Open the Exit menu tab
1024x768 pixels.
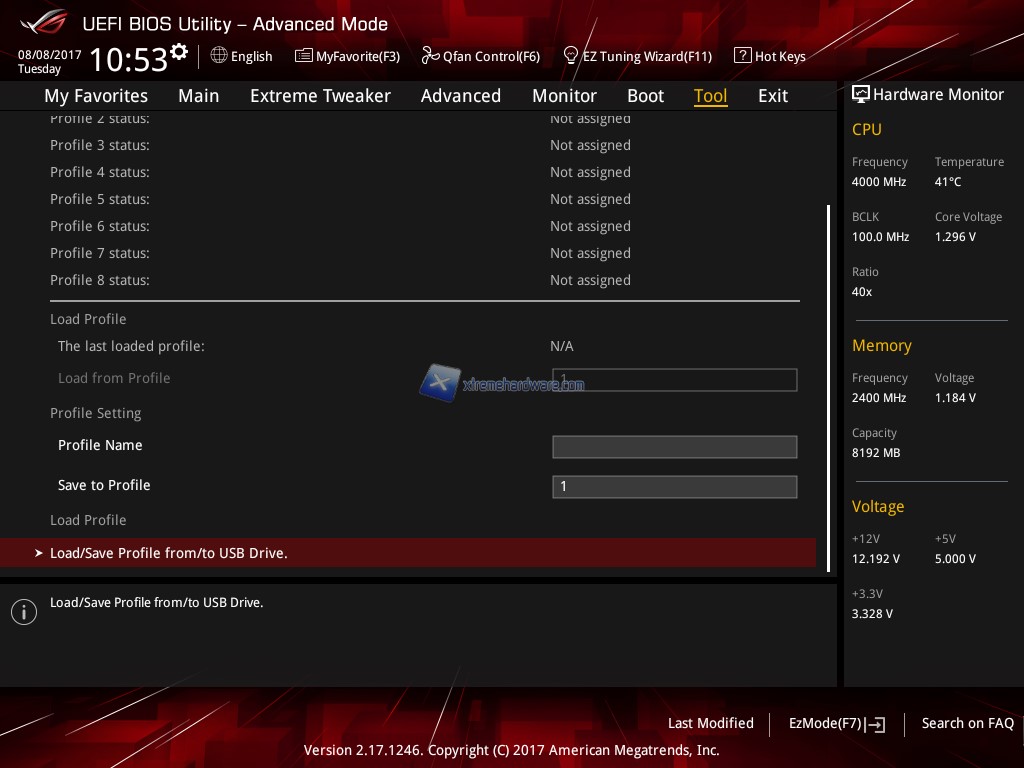[x=772, y=96]
